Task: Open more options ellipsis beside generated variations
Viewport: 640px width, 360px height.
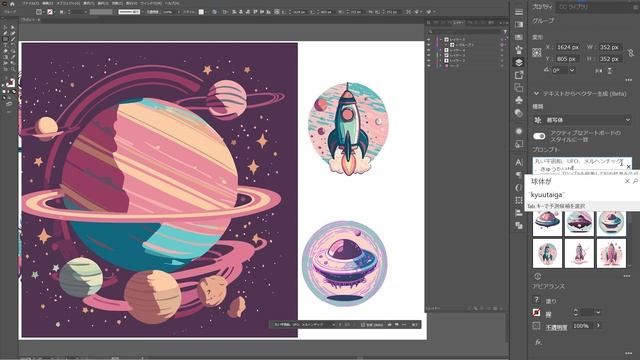Action: [x=627, y=276]
